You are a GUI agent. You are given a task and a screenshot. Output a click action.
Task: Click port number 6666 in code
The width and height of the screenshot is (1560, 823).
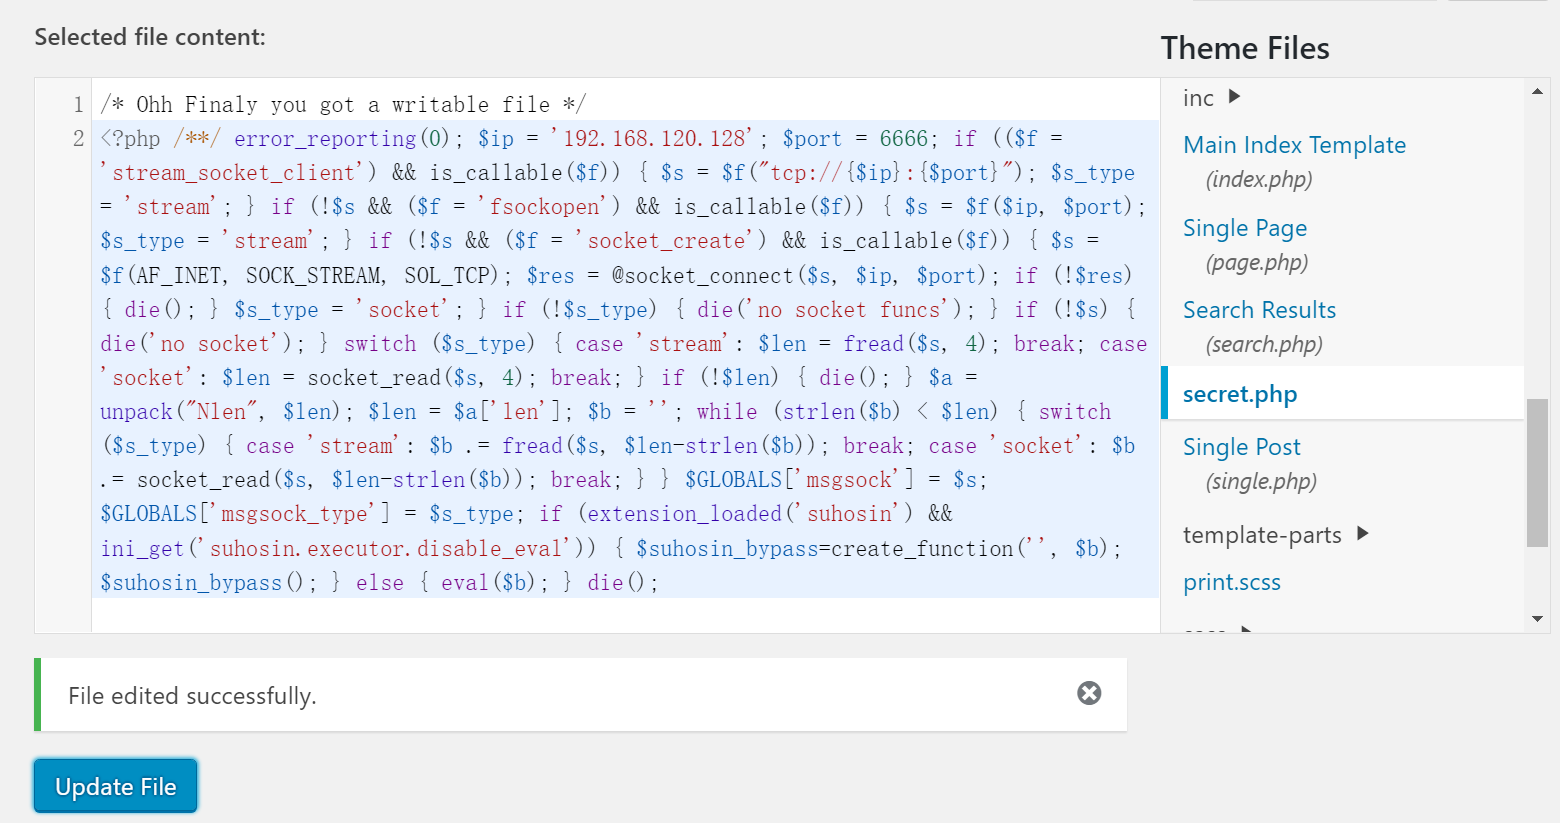(x=904, y=139)
